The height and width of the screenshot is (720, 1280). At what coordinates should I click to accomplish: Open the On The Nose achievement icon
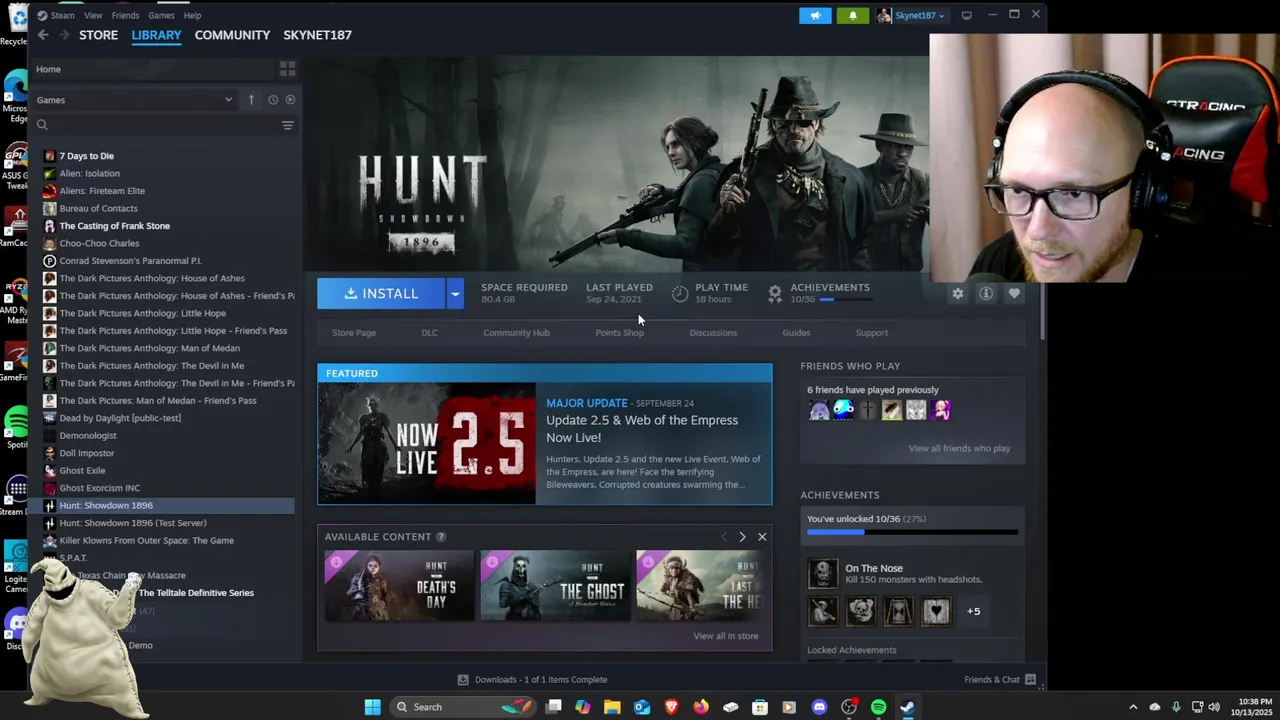[823, 573]
